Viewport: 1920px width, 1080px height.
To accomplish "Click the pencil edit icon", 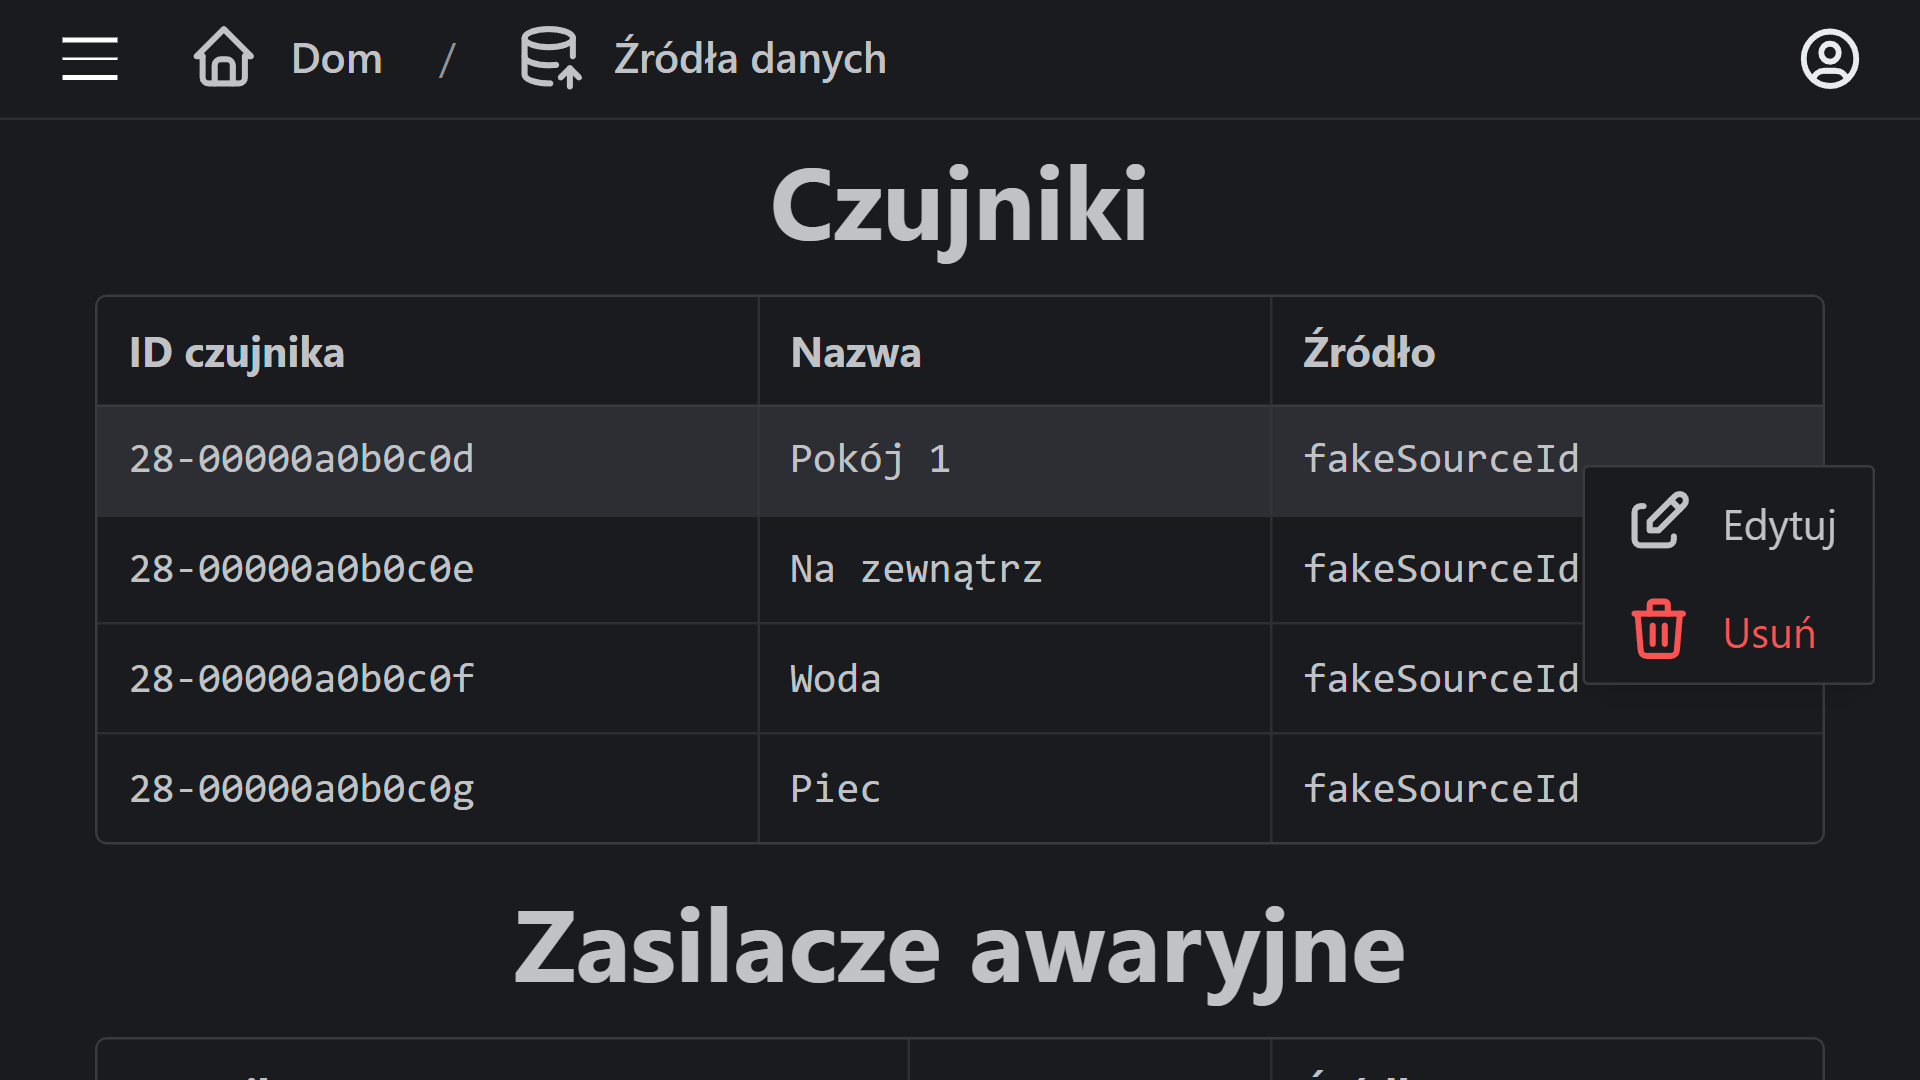I will coord(1659,521).
